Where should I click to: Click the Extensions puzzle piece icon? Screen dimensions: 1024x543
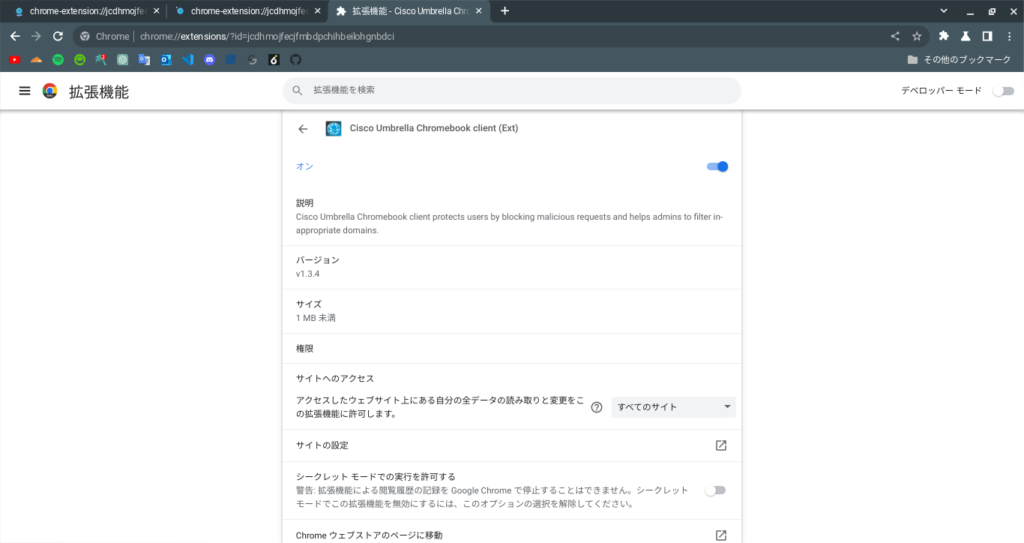coord(943,36)
